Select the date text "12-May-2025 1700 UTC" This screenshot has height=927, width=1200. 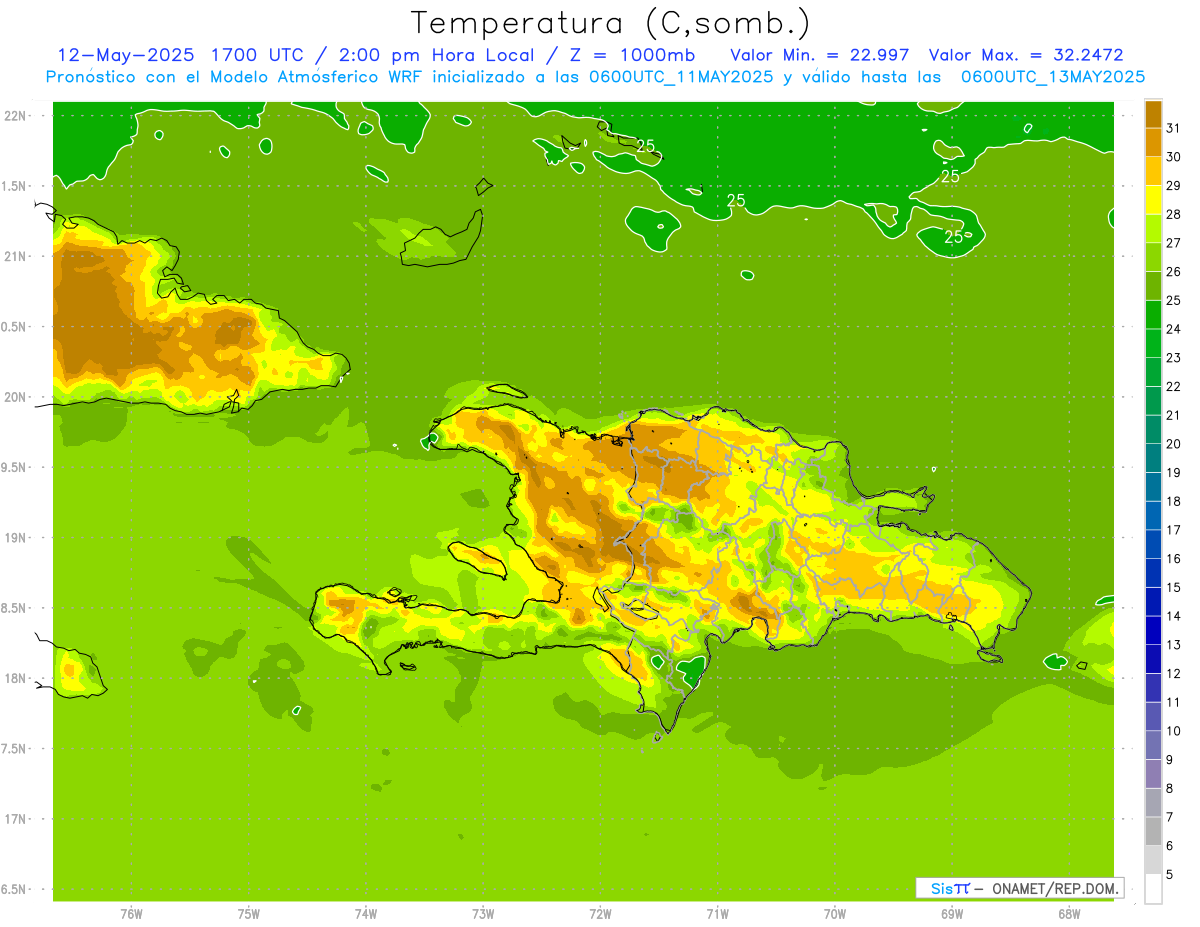pyautogui.click(x=183, y=54)
